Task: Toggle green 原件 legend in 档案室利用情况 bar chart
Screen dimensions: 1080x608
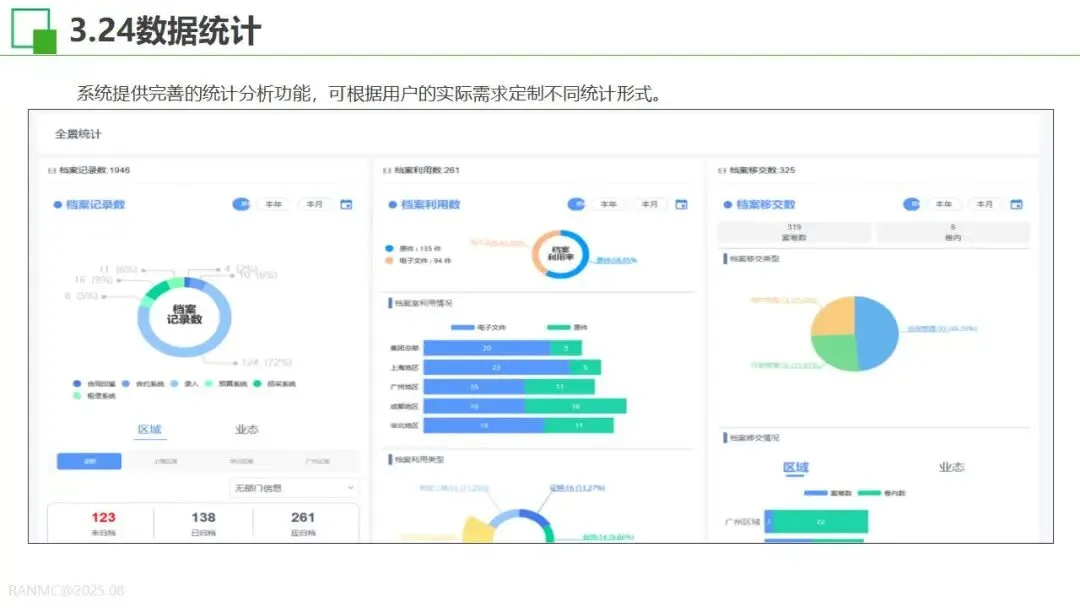Action: pyautogui.click(x=567, y=328)
